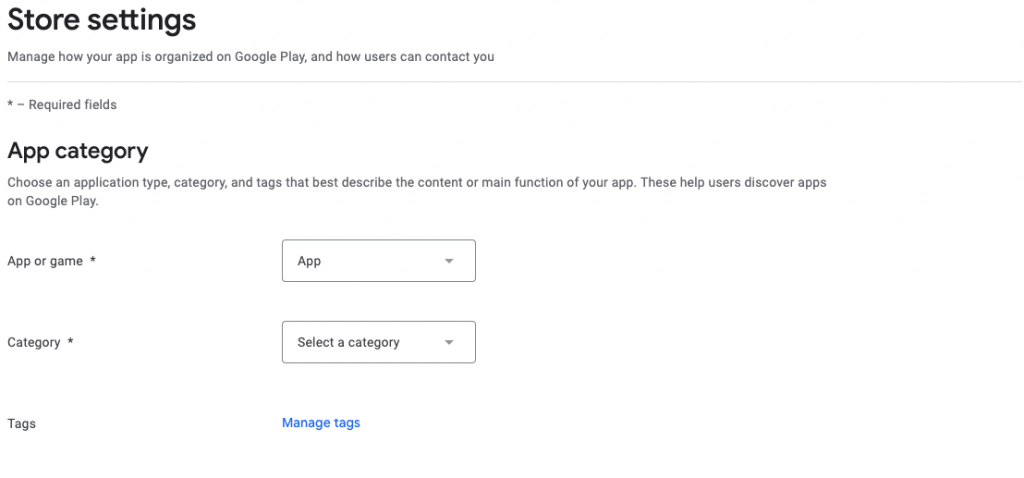Click the arrow in the category dropdown
This screenshot has height=478, width=1024.
(449, 342)
